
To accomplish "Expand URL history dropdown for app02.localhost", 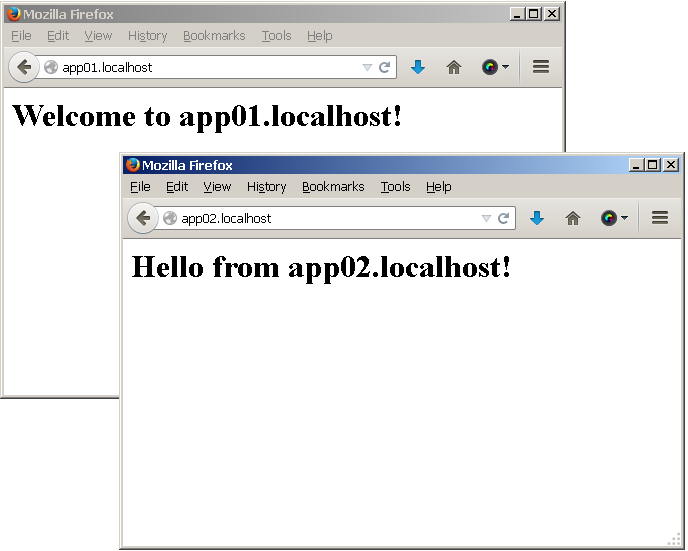I will point(486,218).
